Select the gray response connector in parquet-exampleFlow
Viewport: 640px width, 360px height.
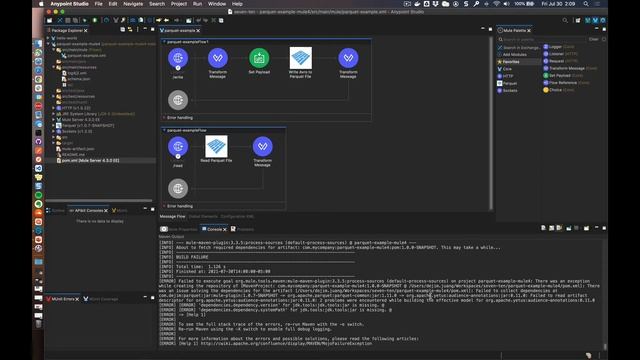178,188
